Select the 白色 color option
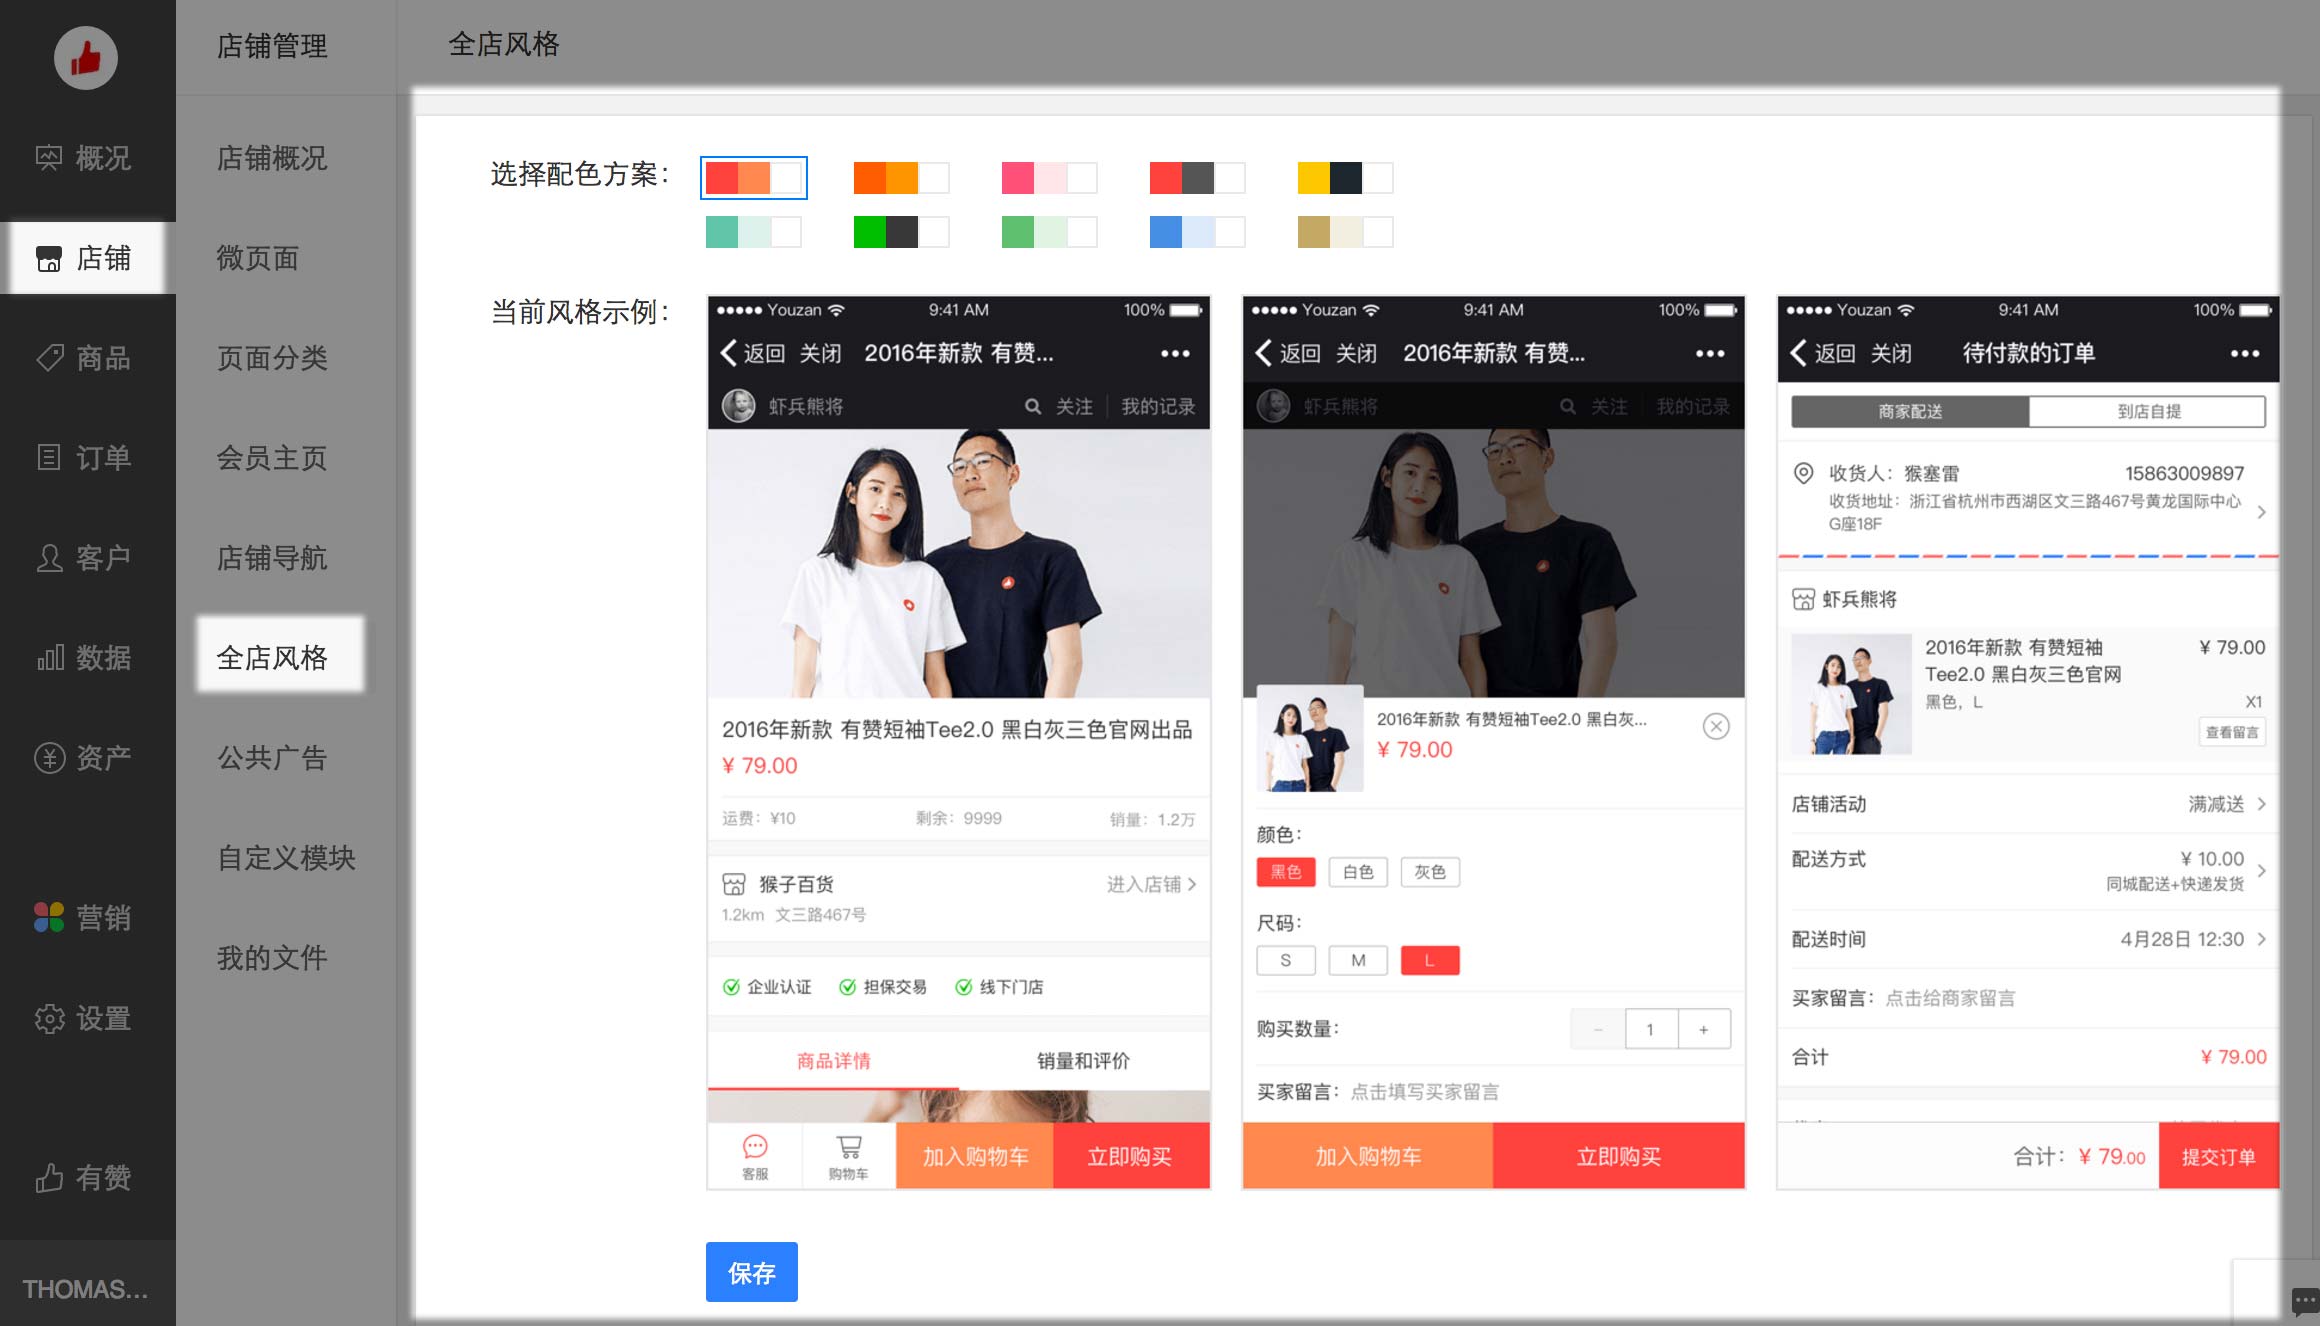 [1358, 872]
